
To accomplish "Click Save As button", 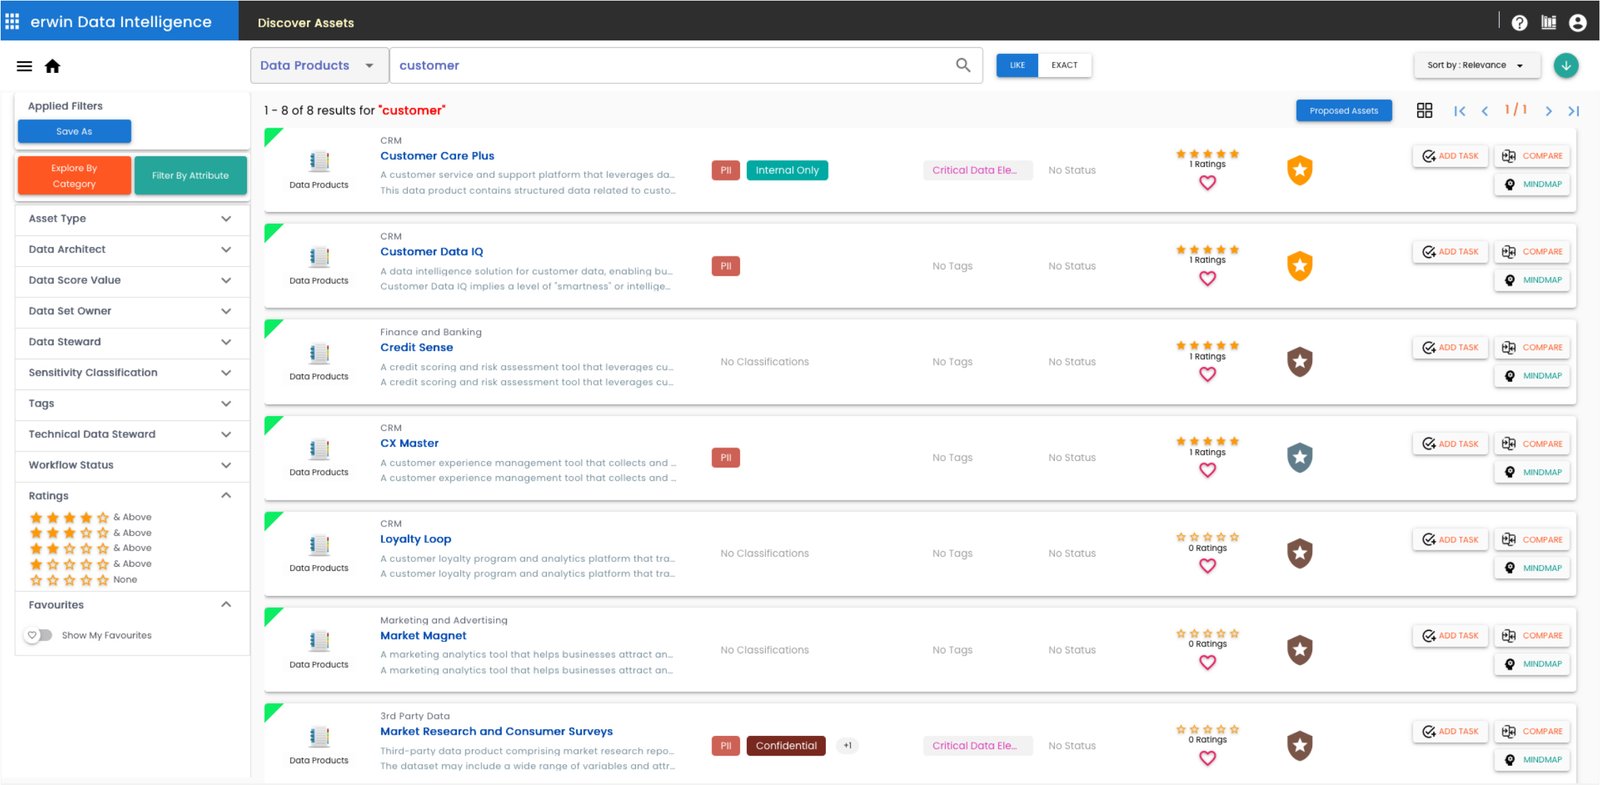I will pyautogui.click(x=74, y=131).
